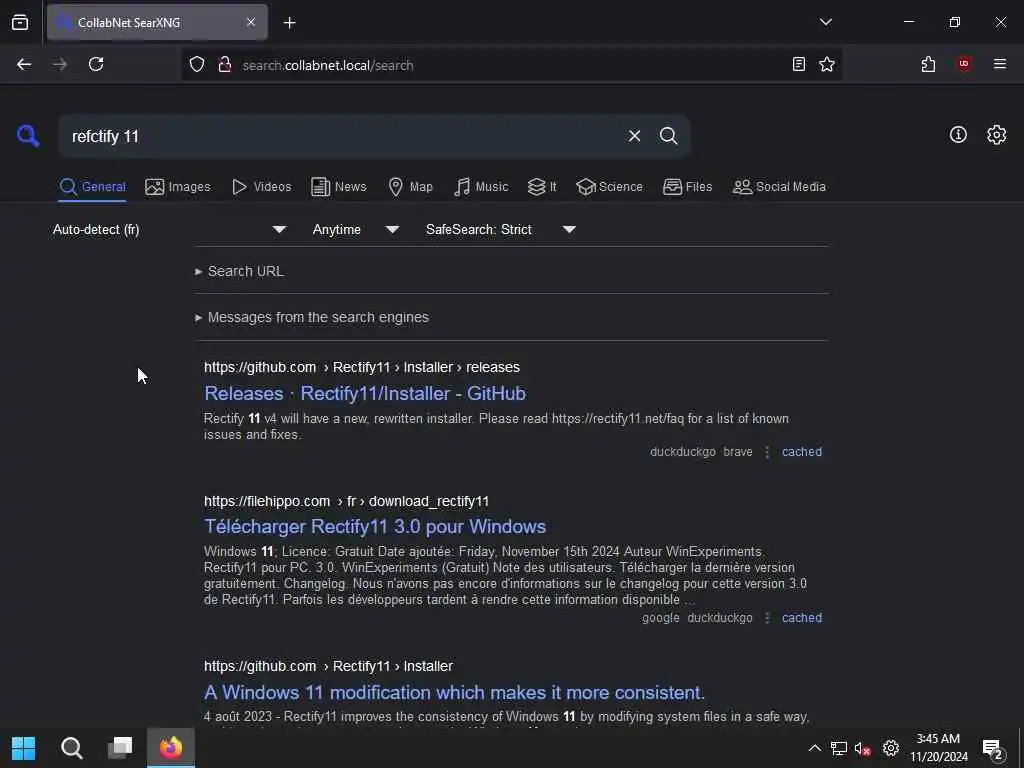Open SearXNG preferences gear
1024x768 pixels.
(996, 135)
